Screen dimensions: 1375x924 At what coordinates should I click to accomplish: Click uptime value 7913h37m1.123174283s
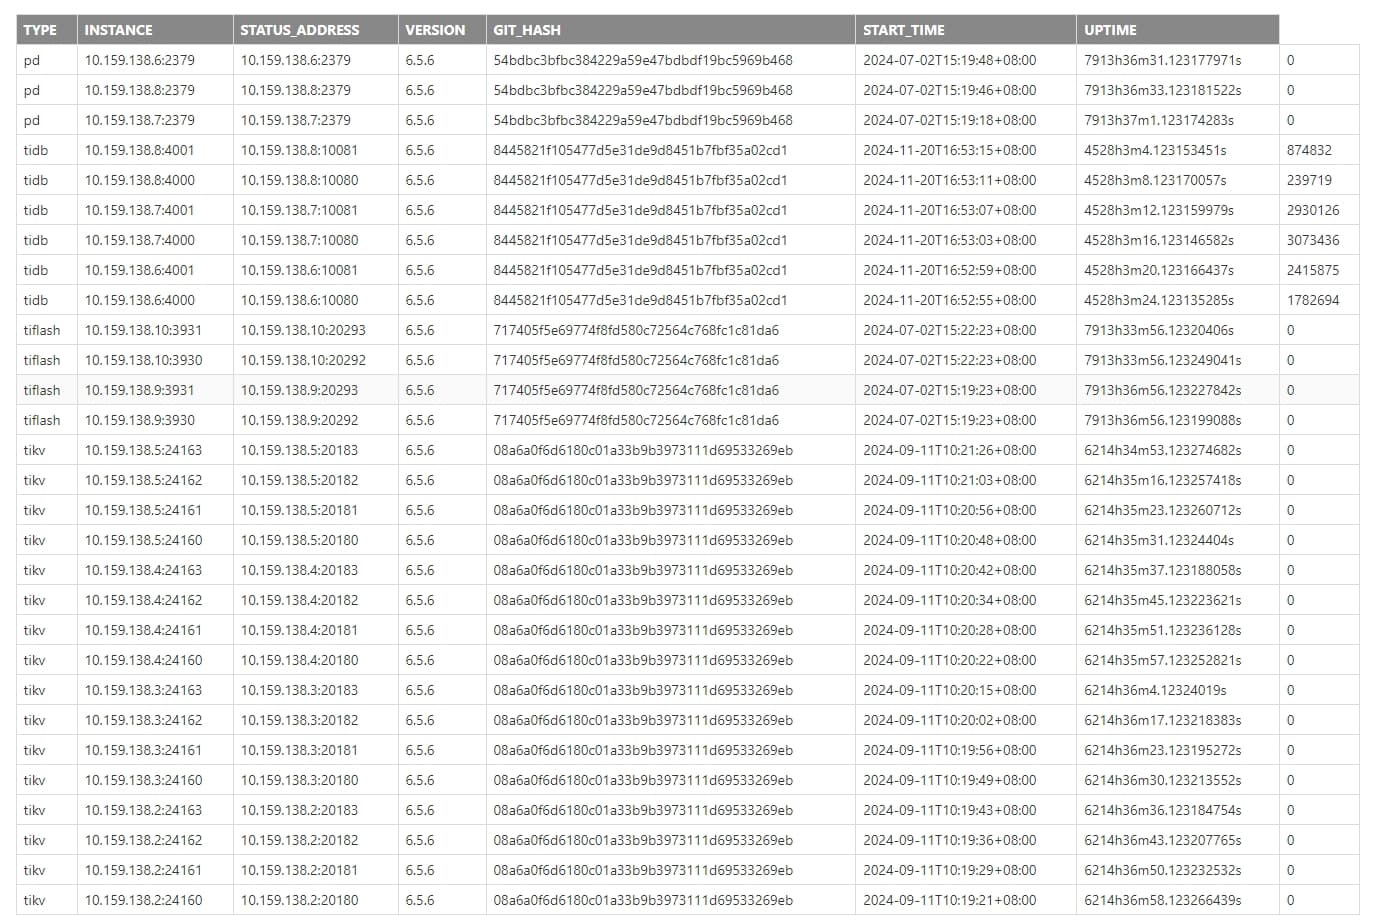pos(1158,120)
